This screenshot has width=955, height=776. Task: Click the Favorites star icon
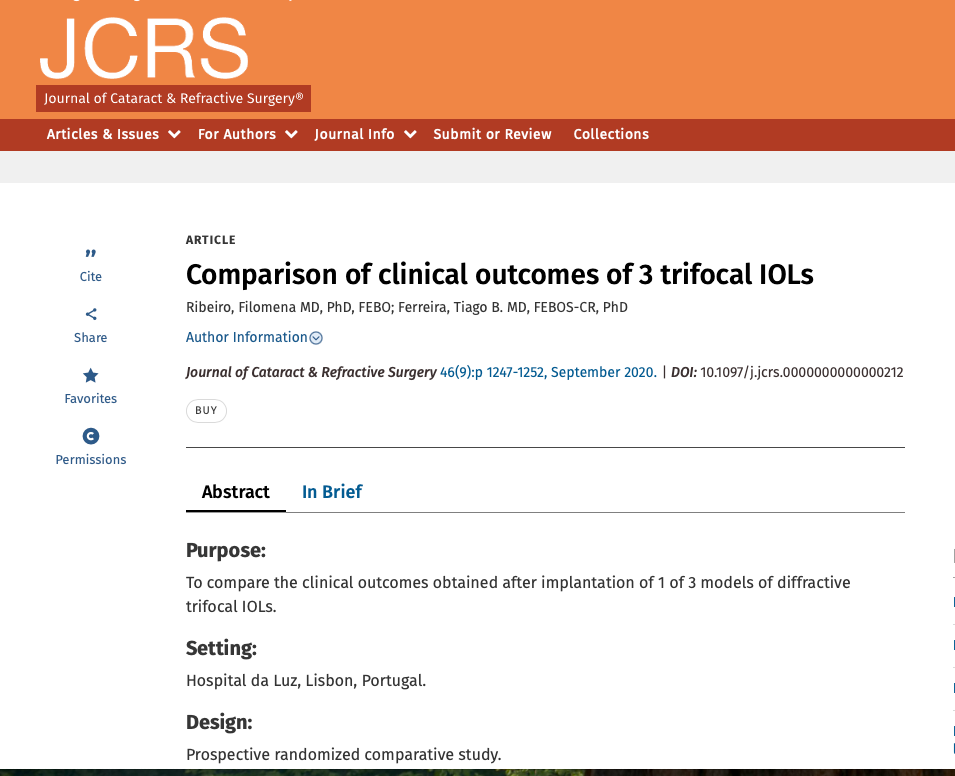click(91, 376)
